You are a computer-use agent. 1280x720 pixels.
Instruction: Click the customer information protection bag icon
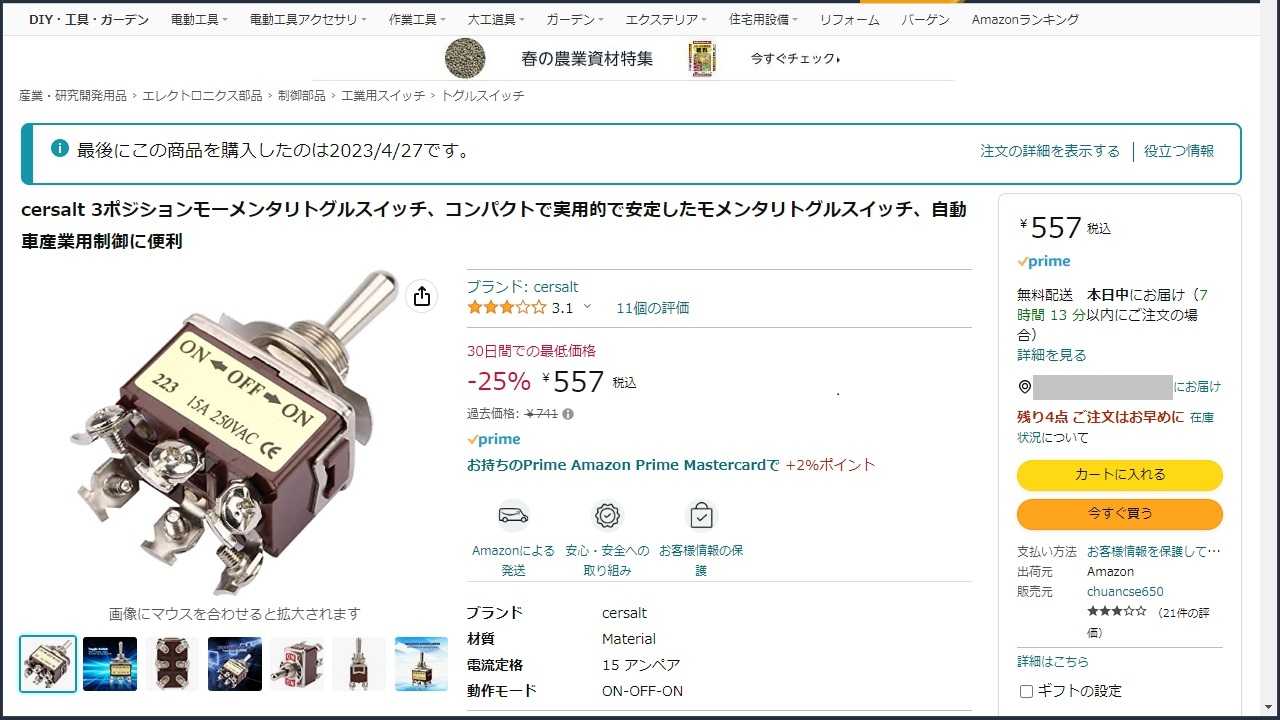[x=701, y=516]
